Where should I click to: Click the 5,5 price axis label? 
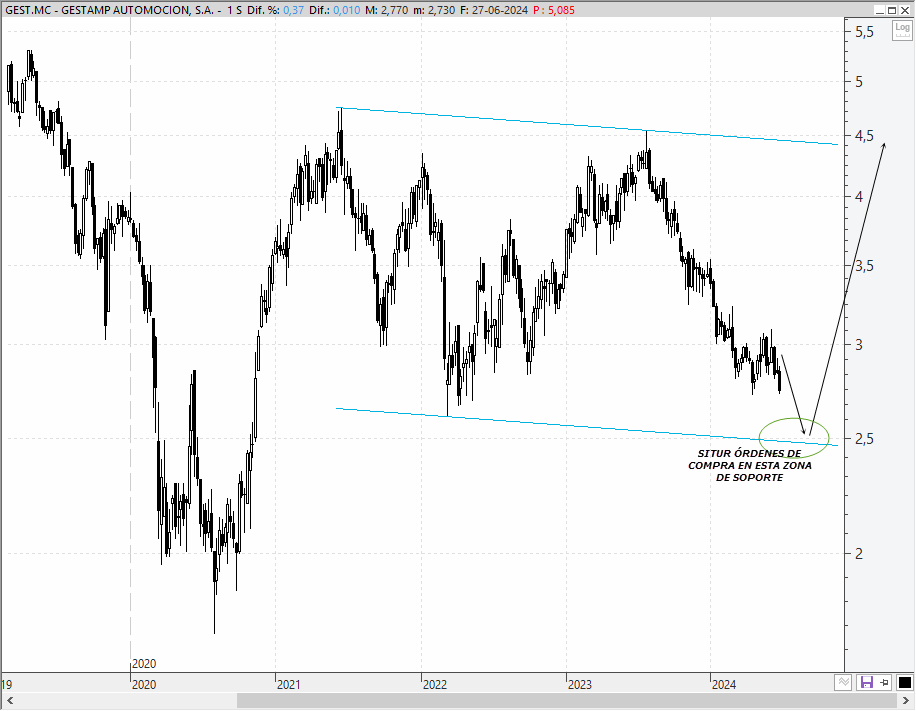tap(864, 32)
